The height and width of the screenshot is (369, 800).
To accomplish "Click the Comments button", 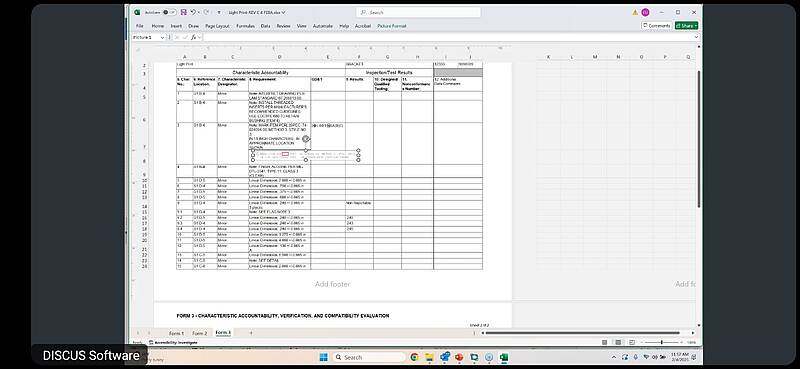I will pos(657,26).
